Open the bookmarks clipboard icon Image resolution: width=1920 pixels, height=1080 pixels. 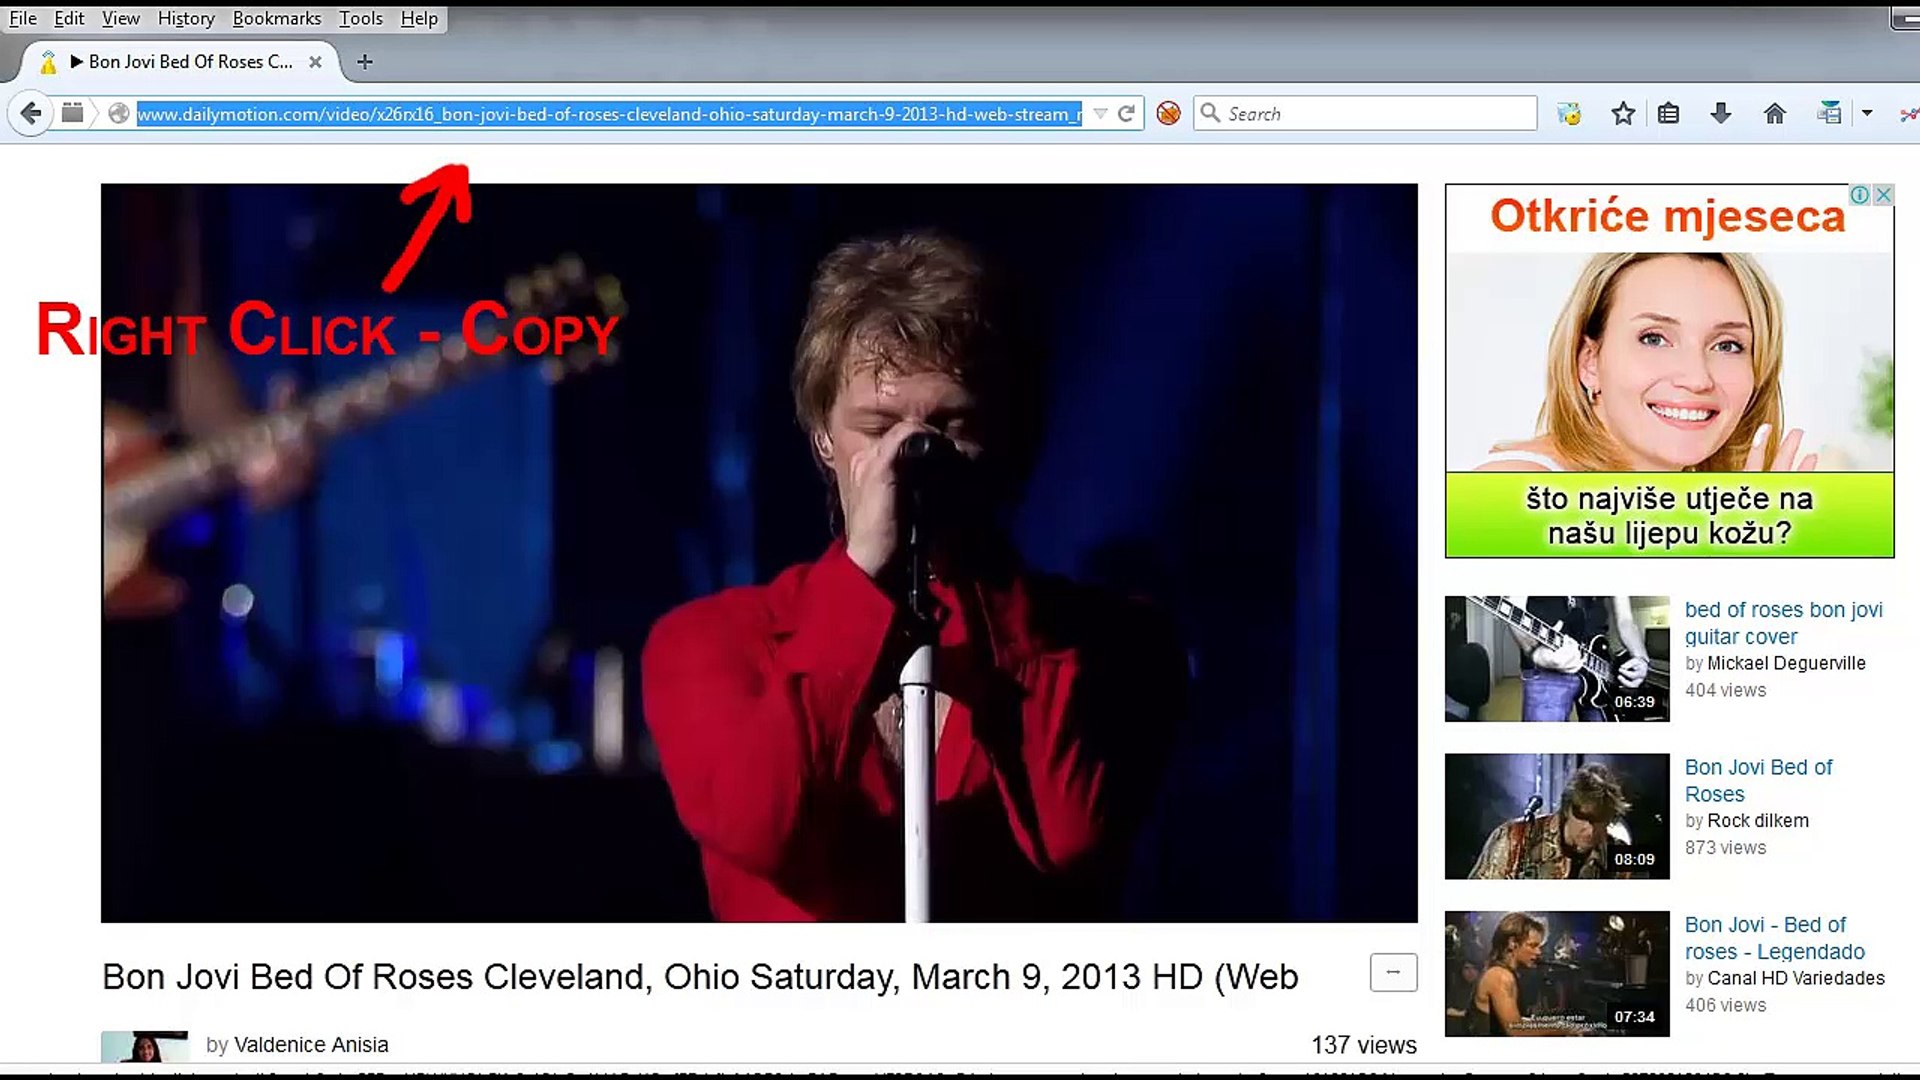click(x=1668, y=112)
